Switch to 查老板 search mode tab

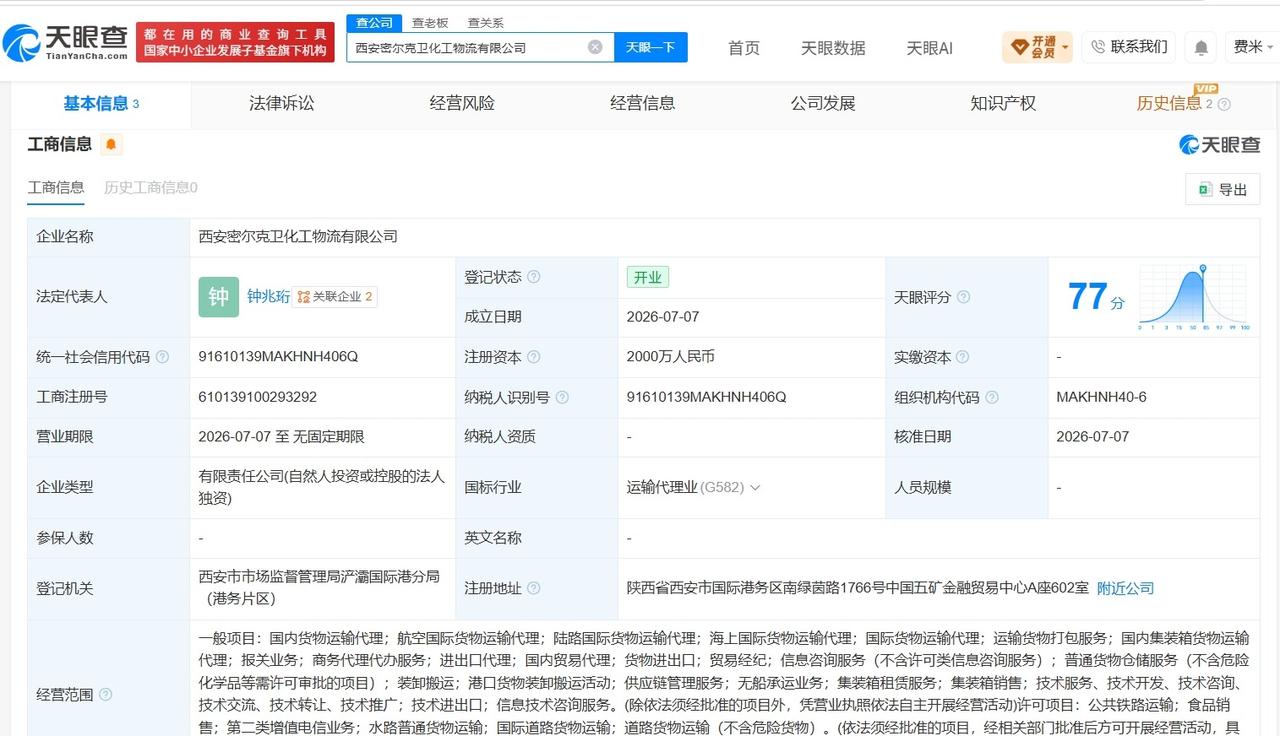pos(430,23)
